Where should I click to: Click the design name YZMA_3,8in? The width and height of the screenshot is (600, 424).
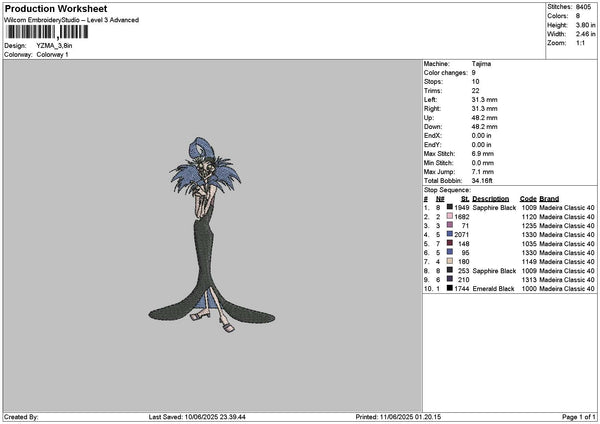click(x=53, y=45)
